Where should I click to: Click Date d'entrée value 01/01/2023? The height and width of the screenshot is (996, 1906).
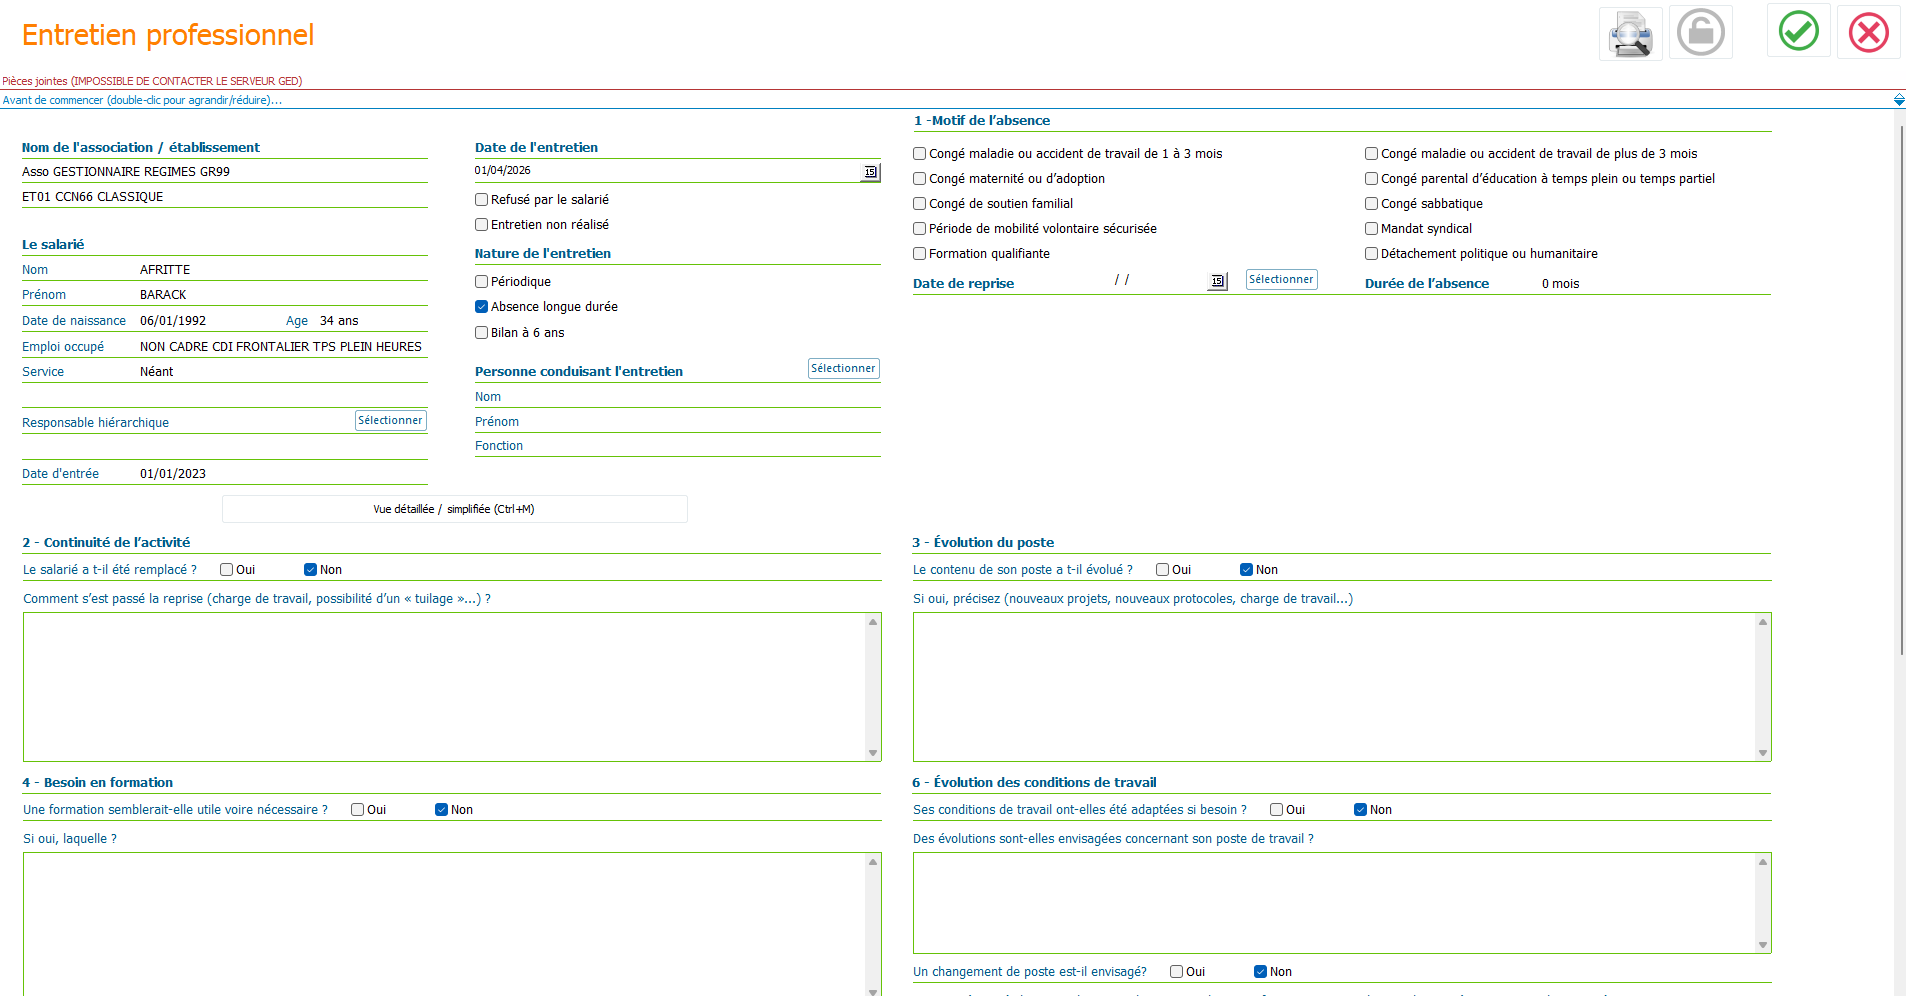(173, 474)
